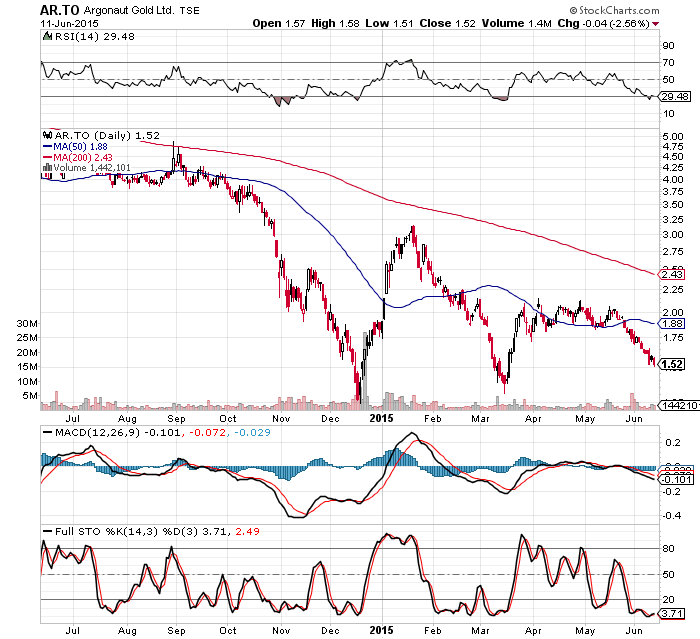Click the 30M volume axis label
Screen dimensions: 700x639
(27, 323)
